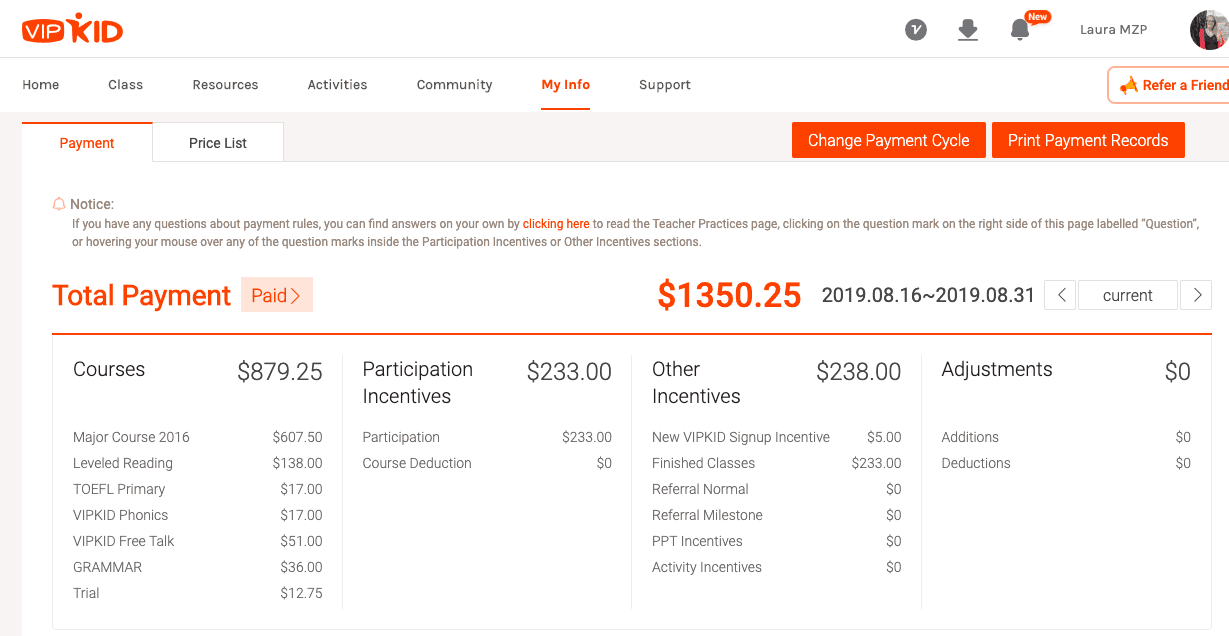Click the Deductions row label

pyautogui.click(x=976, y=463)
